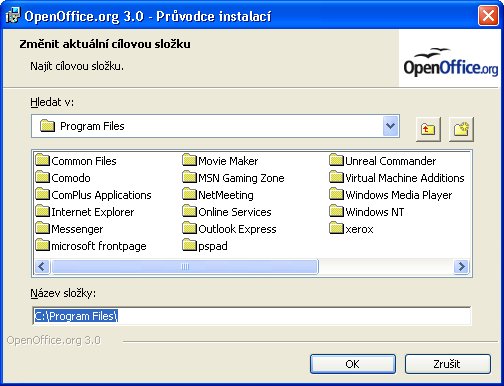The height and width of the screenshot is (386, 504).
Task: Click the folder list right scroll arrow
Action: [x=462, y=266]
